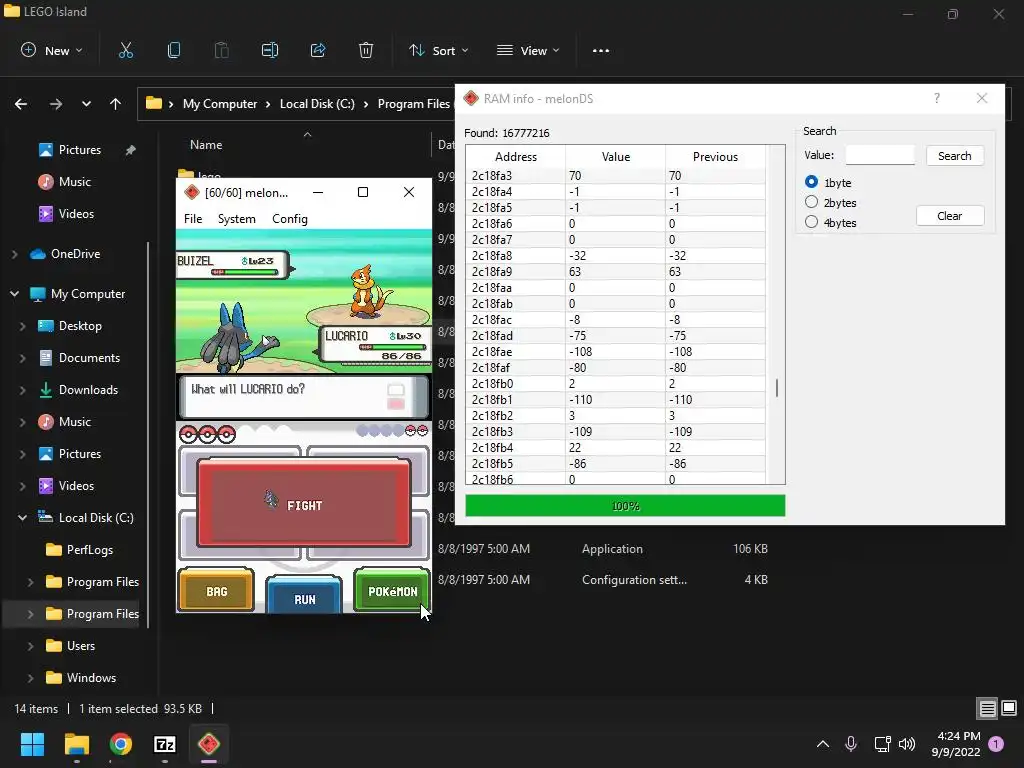Choose RUN in the battle menu

[x=304, y=596]
